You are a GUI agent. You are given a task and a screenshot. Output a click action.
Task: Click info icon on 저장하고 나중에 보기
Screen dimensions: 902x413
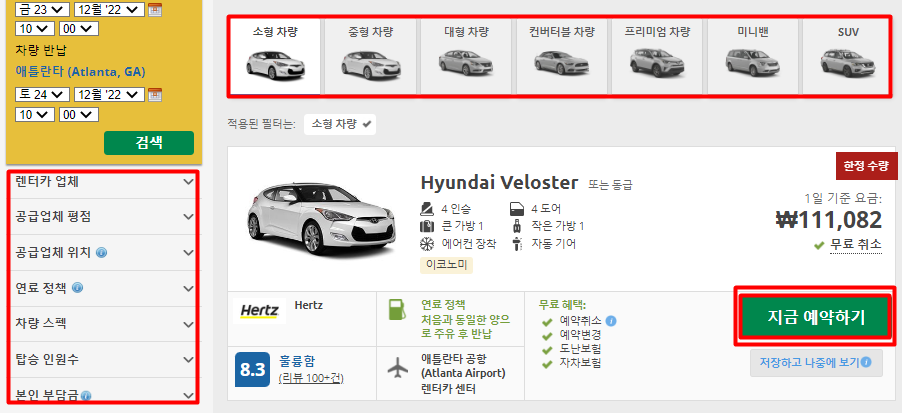865,362
